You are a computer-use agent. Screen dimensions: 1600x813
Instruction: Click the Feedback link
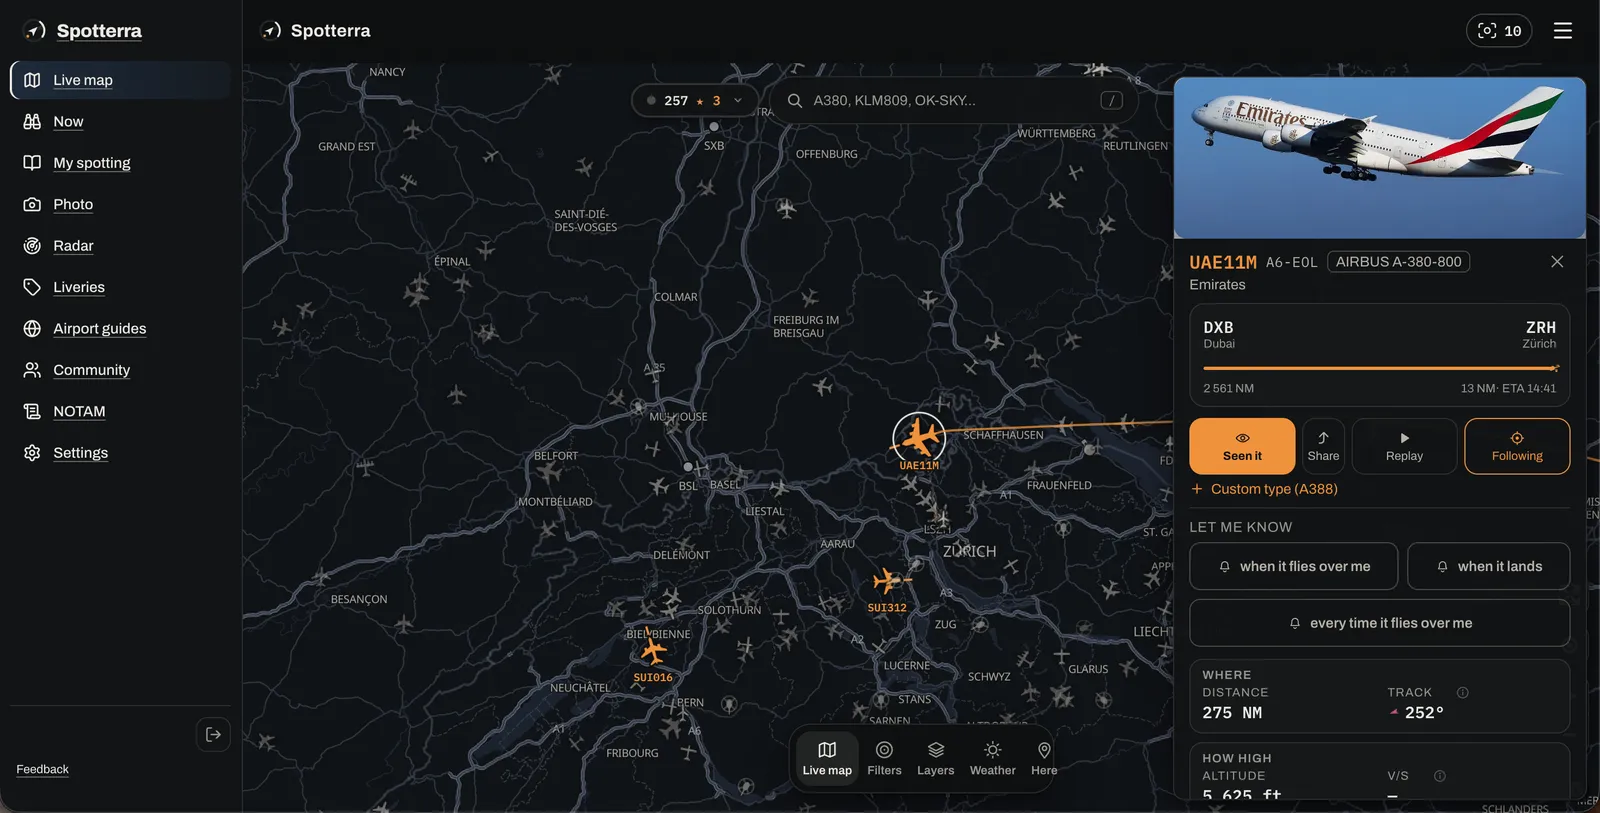[42, 769]
